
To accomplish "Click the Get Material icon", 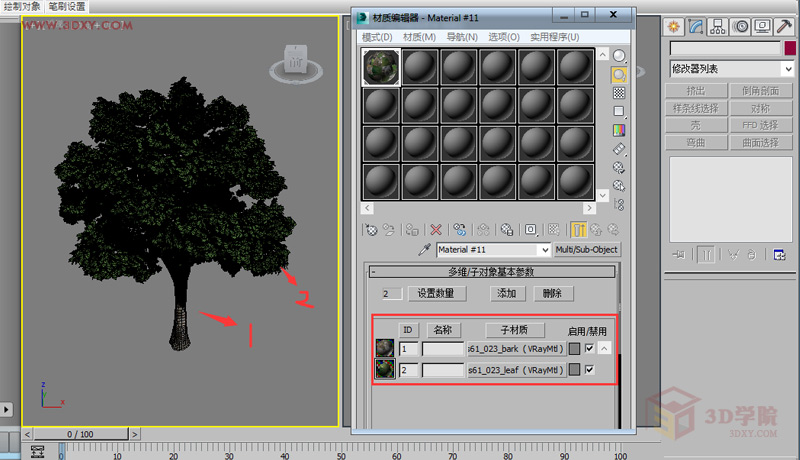I will pyautogui.click(x=371, y=230).
